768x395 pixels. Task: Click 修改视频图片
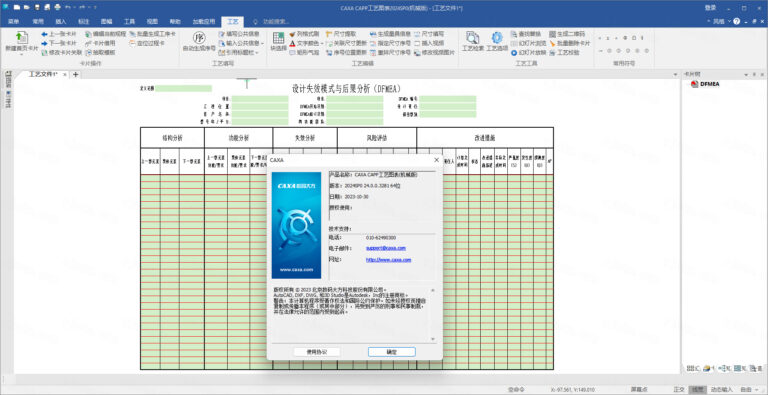434,52
